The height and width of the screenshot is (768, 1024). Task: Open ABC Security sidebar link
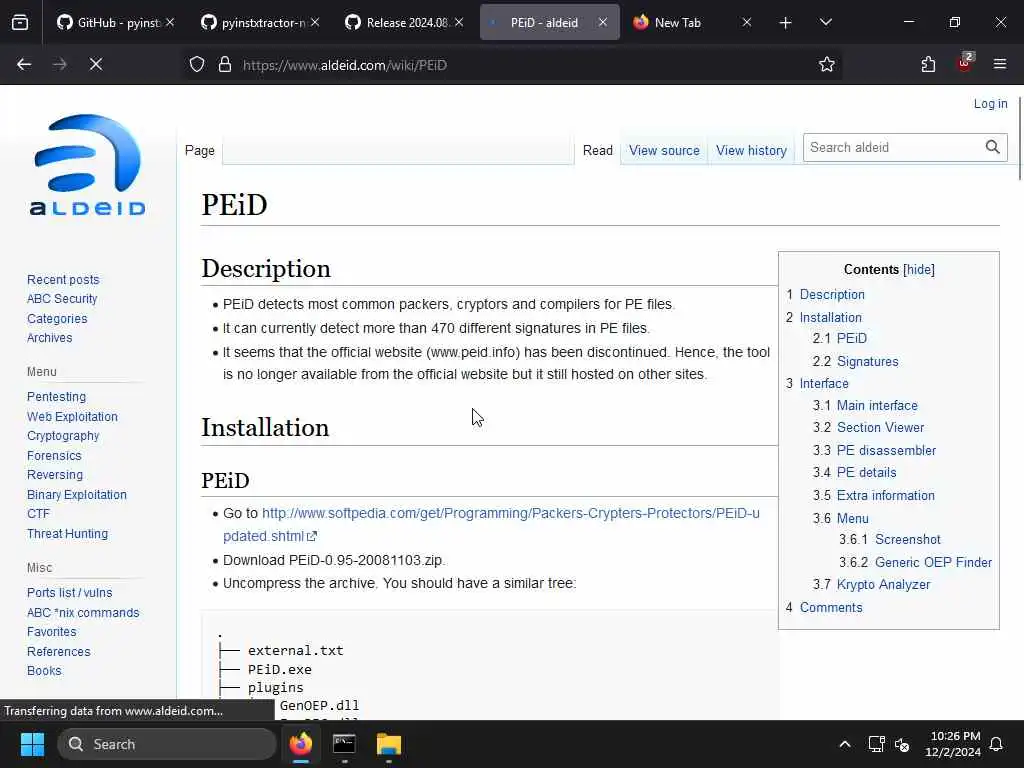[x=62, y=298]
